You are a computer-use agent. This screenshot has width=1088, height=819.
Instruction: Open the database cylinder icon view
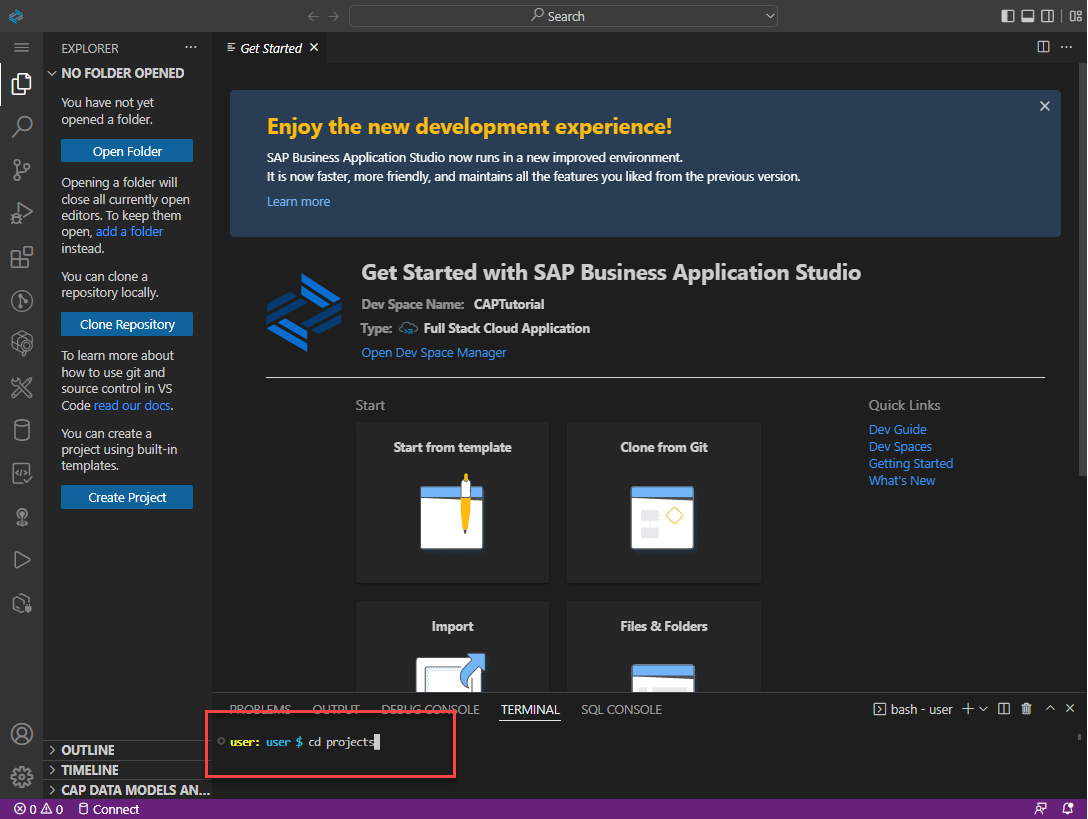pos(22,430)
